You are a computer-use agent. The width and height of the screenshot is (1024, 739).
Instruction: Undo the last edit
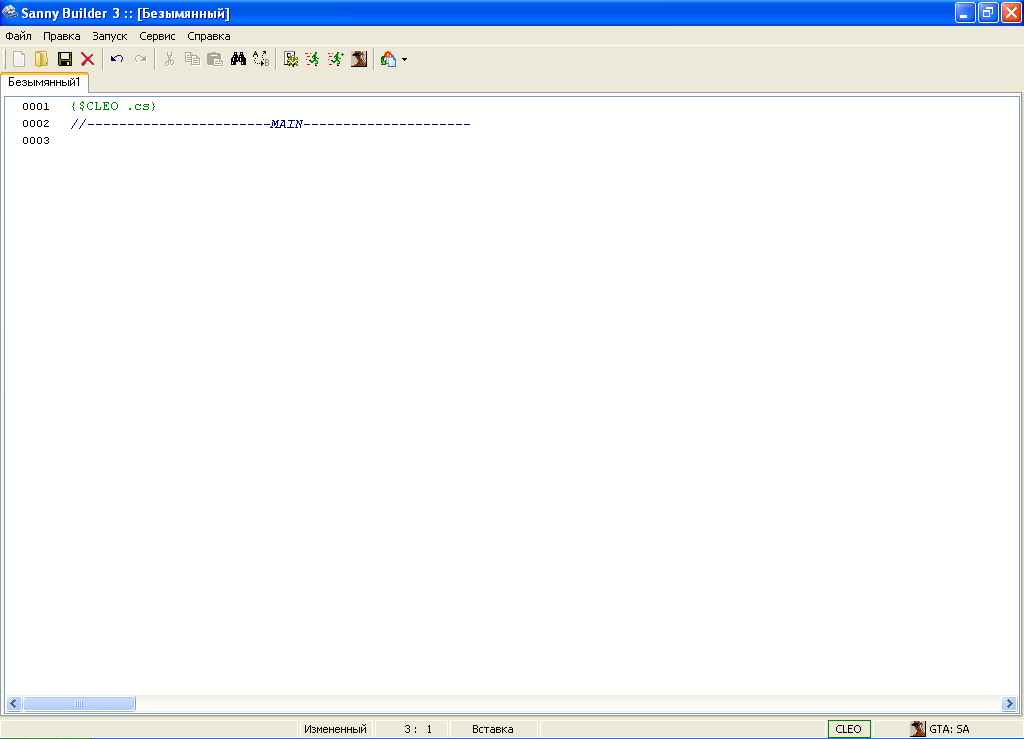coord(117,59)
